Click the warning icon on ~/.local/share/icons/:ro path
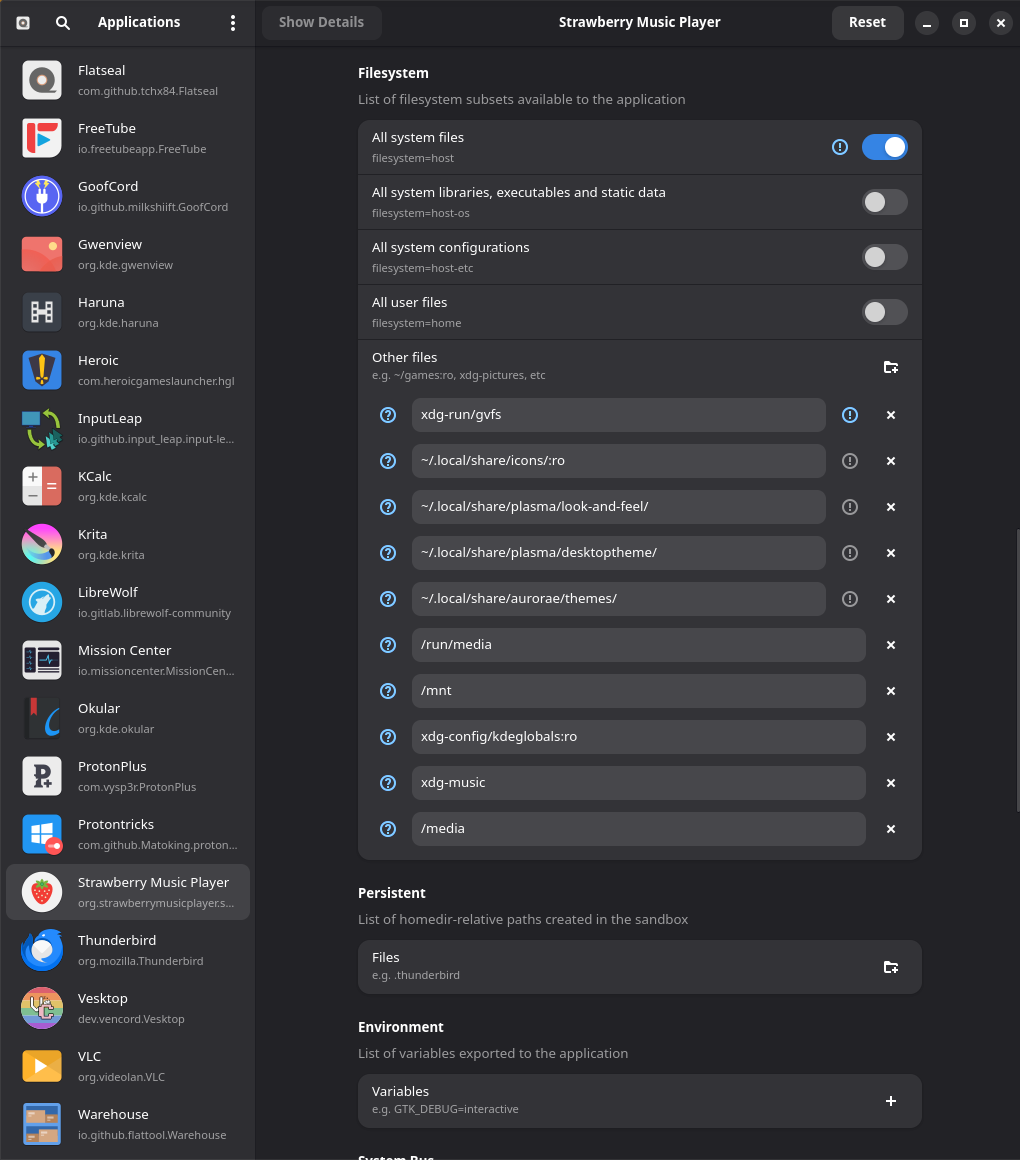Screen dimensions: 1020x1160 850,461
